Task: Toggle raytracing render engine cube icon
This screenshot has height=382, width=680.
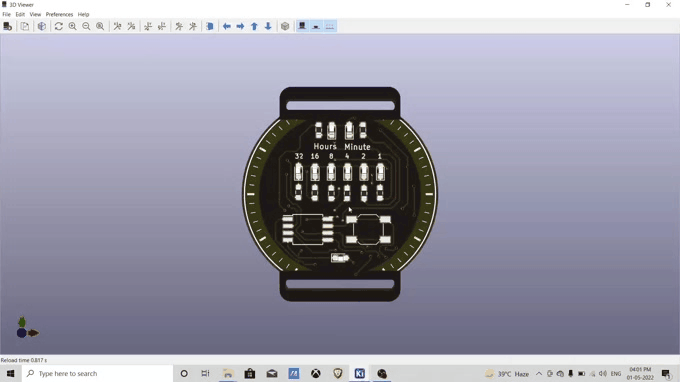Action: (x=42, y=26)
